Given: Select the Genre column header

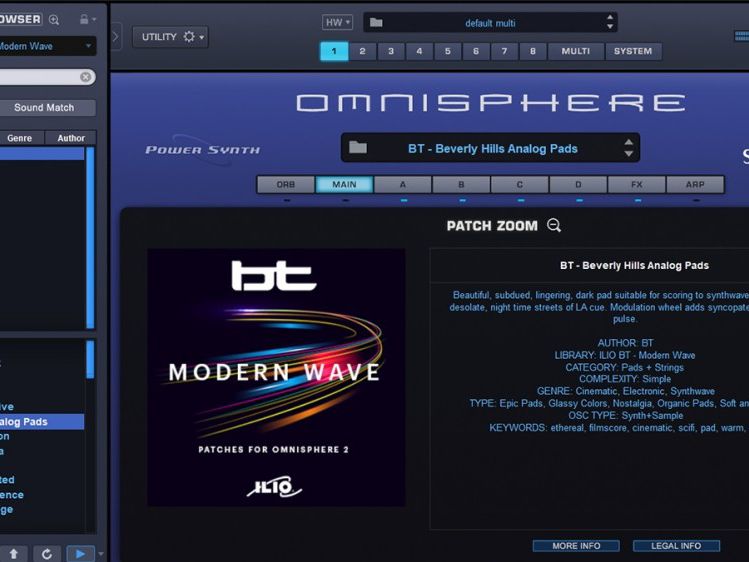Looking at the screenshot, I should pyautogui.click(x=20, y=138).
